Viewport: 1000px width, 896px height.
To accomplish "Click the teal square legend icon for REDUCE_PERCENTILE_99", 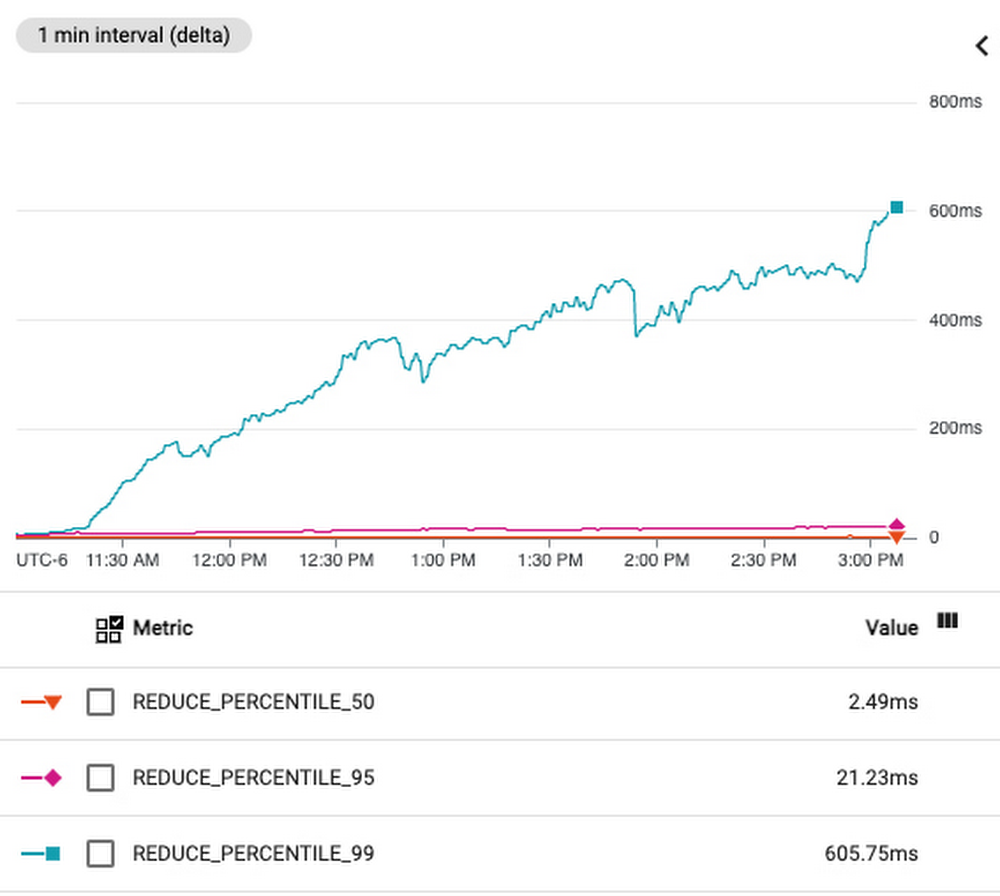I will point(53,854).
